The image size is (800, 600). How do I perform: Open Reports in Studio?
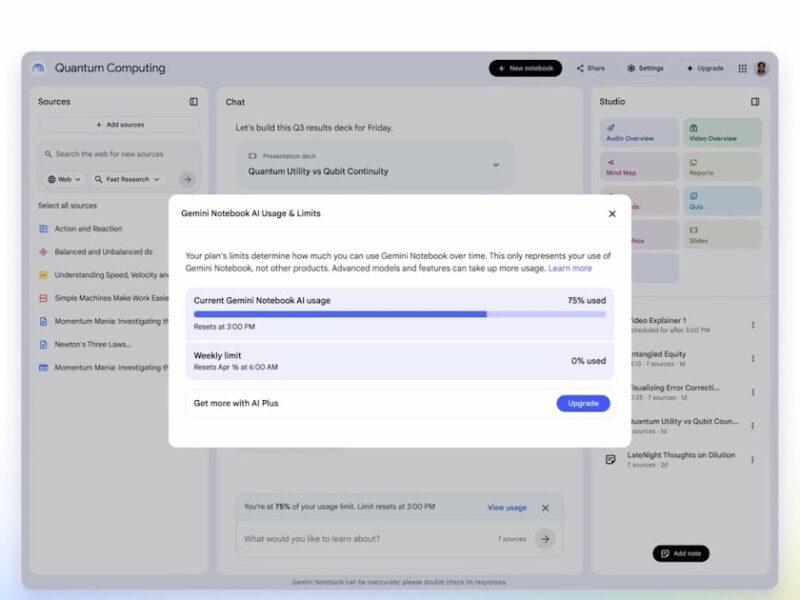tap(722, 167)
